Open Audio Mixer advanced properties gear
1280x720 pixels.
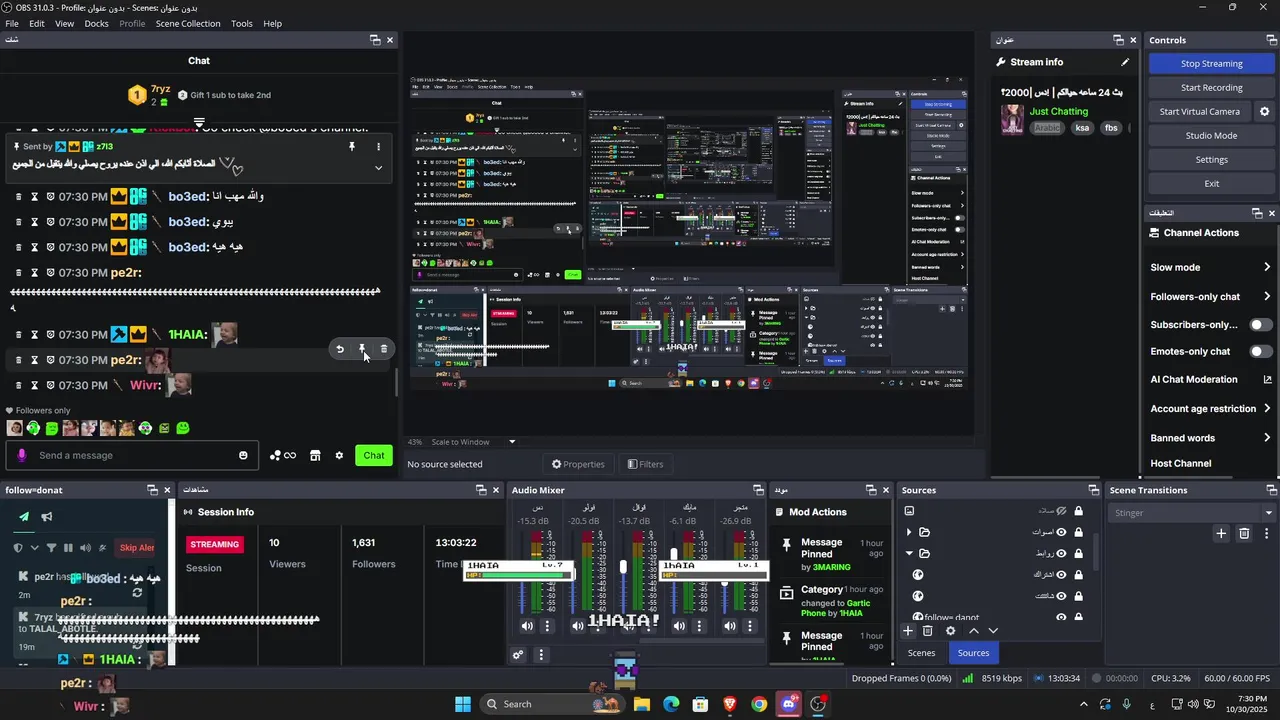pyautogui.click(x=518, y=656)
